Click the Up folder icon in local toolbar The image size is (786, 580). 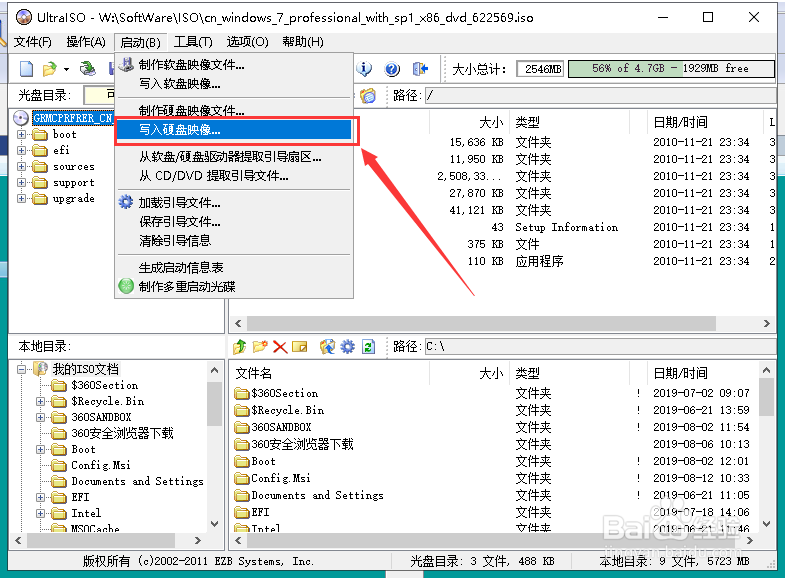click(x=240, y=346)
